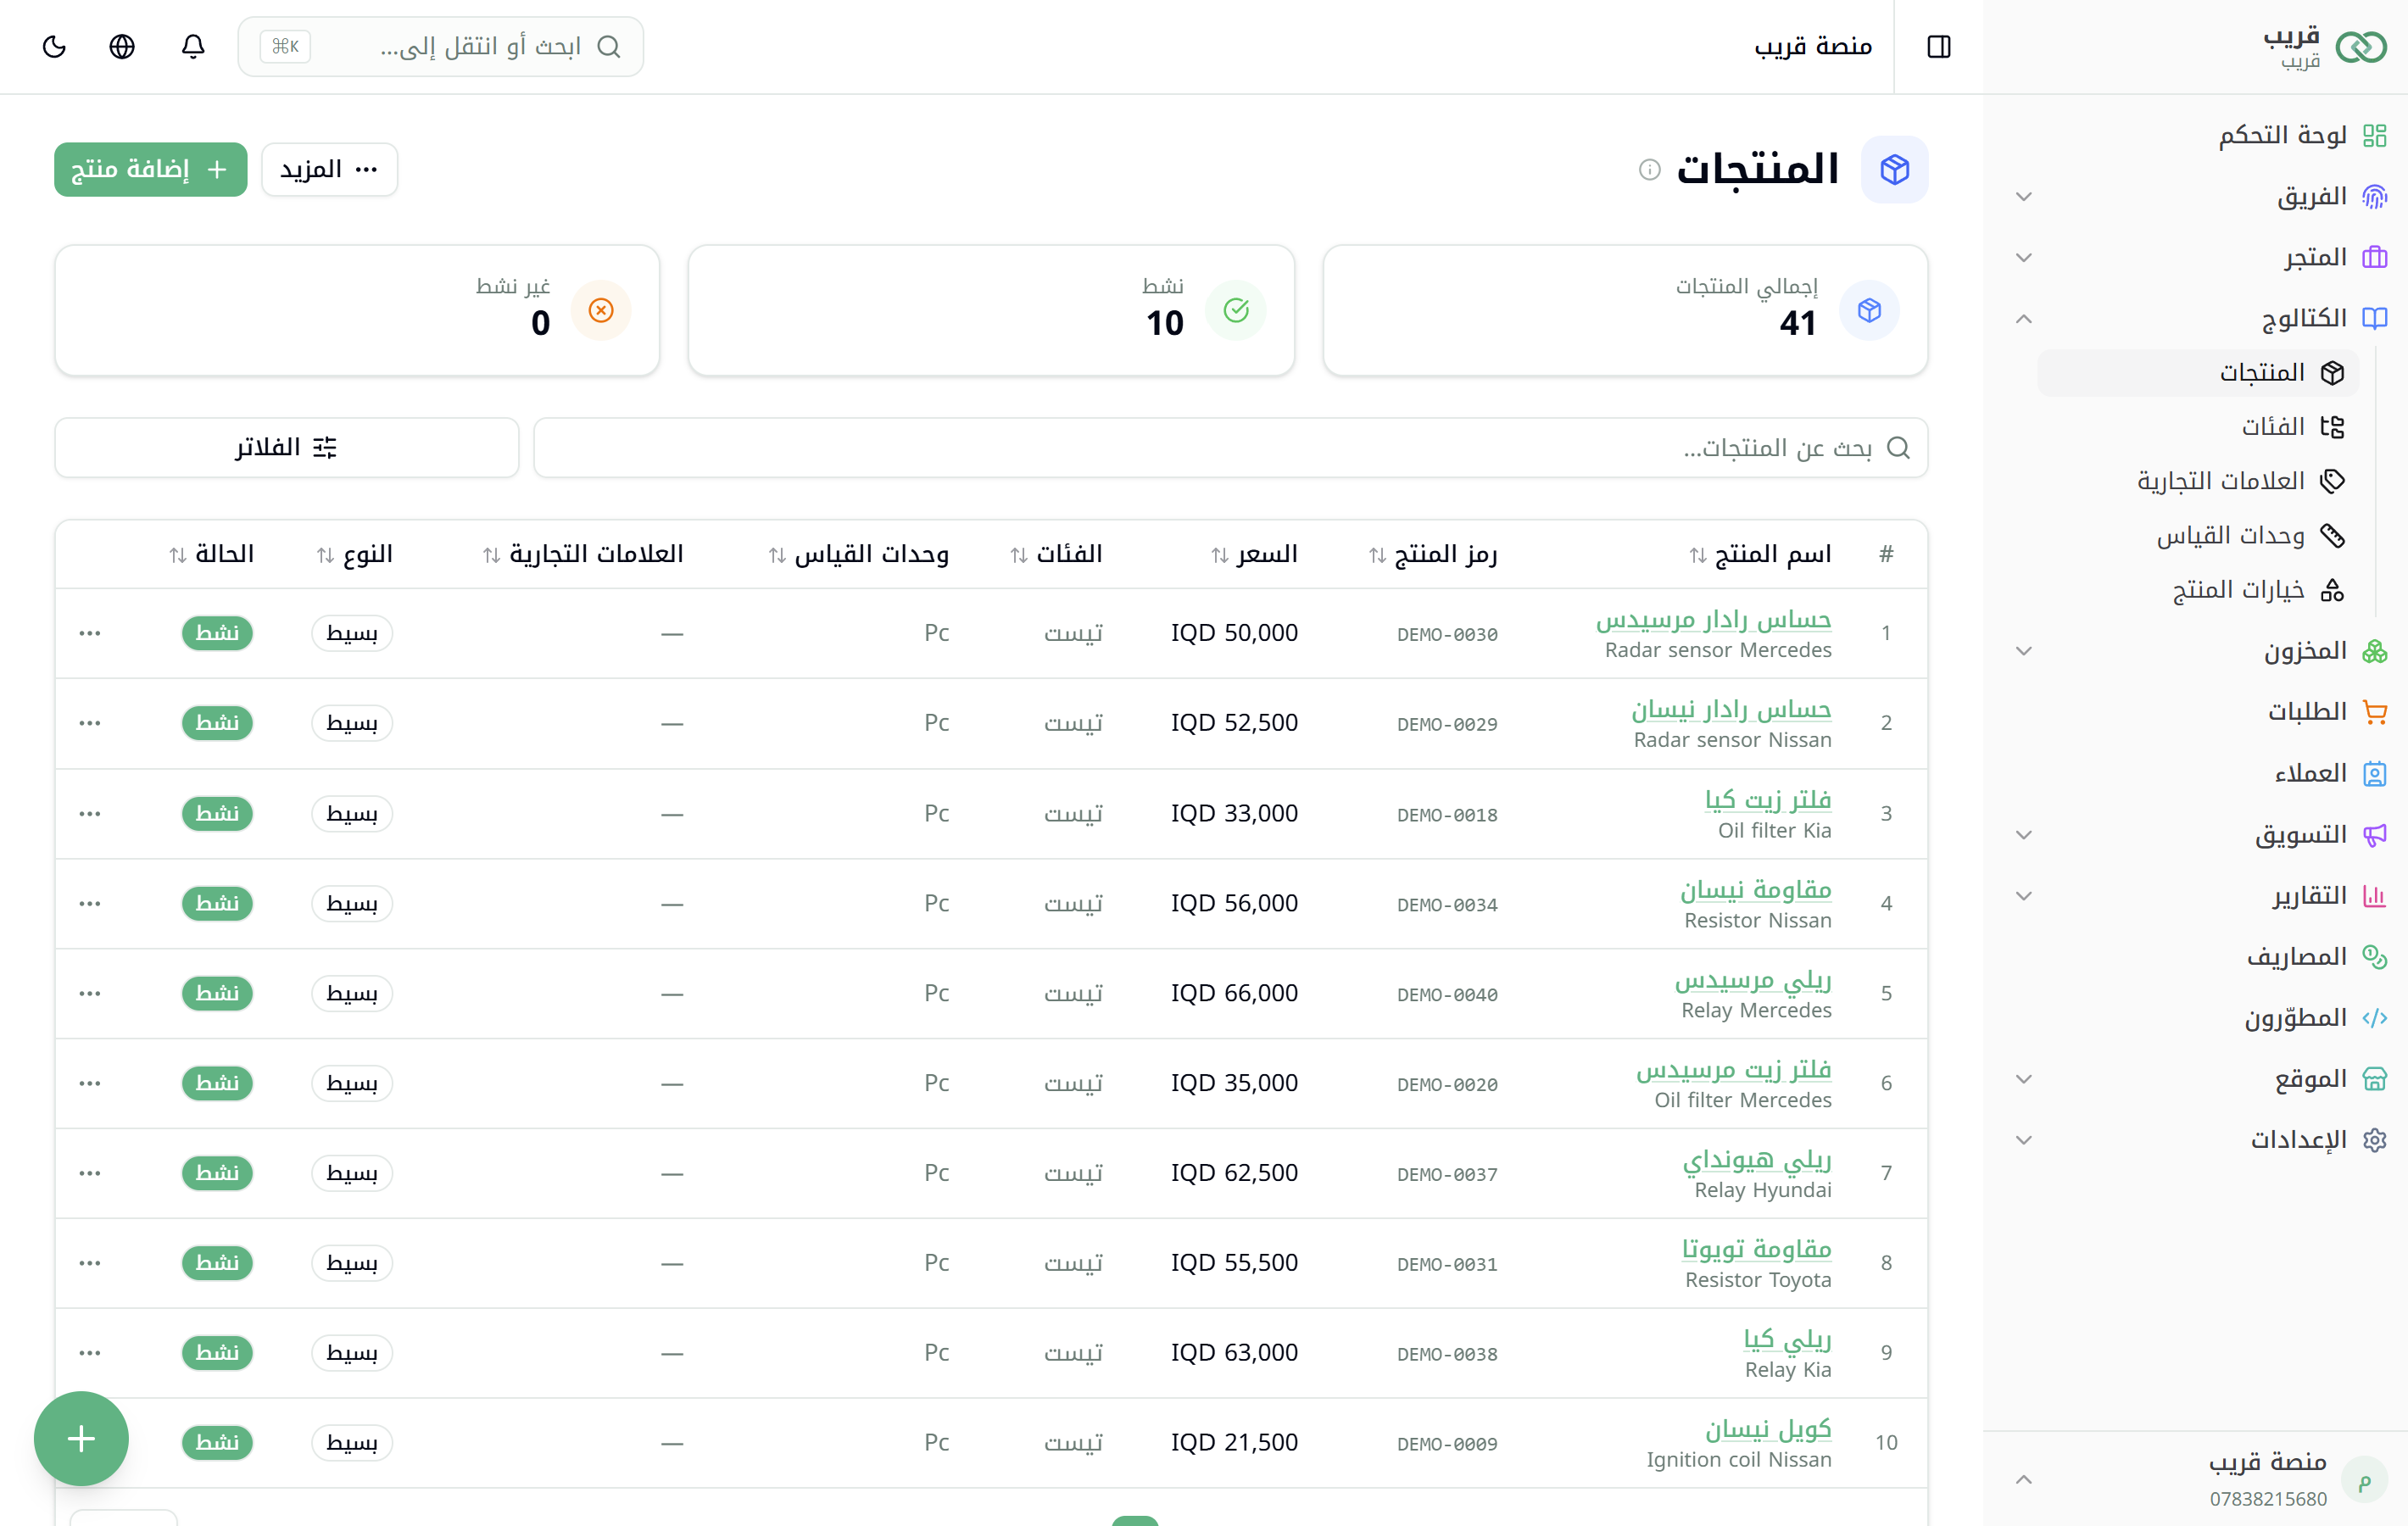Screen dimensions: 2408x1526
Task: Go to خيارات المنتج options page
Action: click(2198, 590)
